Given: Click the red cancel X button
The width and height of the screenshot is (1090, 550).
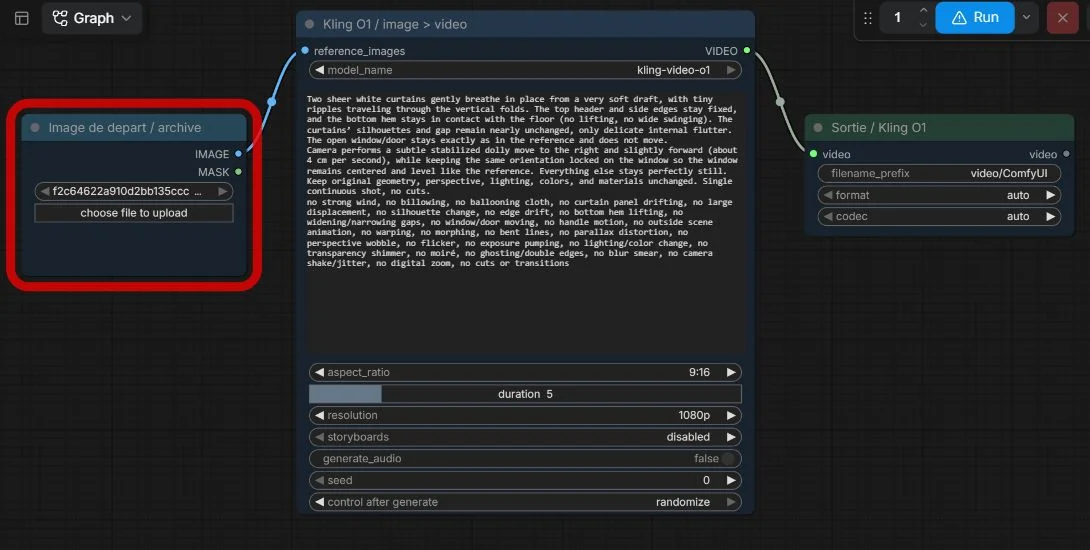Looking at the screenshot, I should coord(1062,17).
